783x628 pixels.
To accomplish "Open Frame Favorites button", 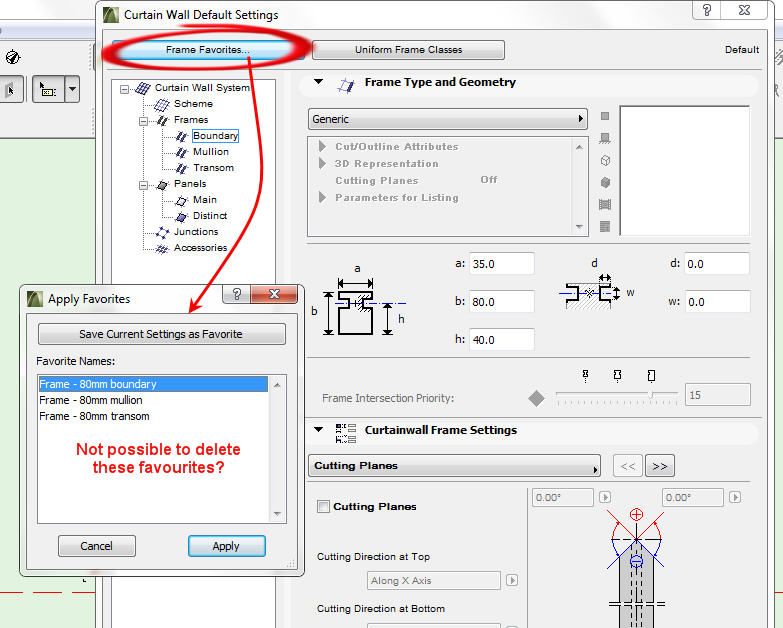I will (207, 50).
